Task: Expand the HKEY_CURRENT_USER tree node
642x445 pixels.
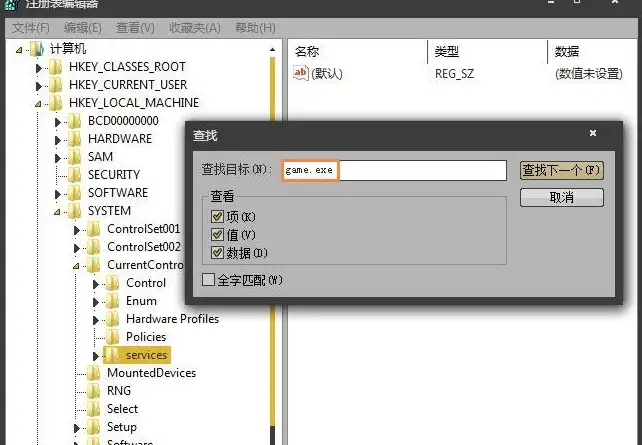Action: pos(39,86)
